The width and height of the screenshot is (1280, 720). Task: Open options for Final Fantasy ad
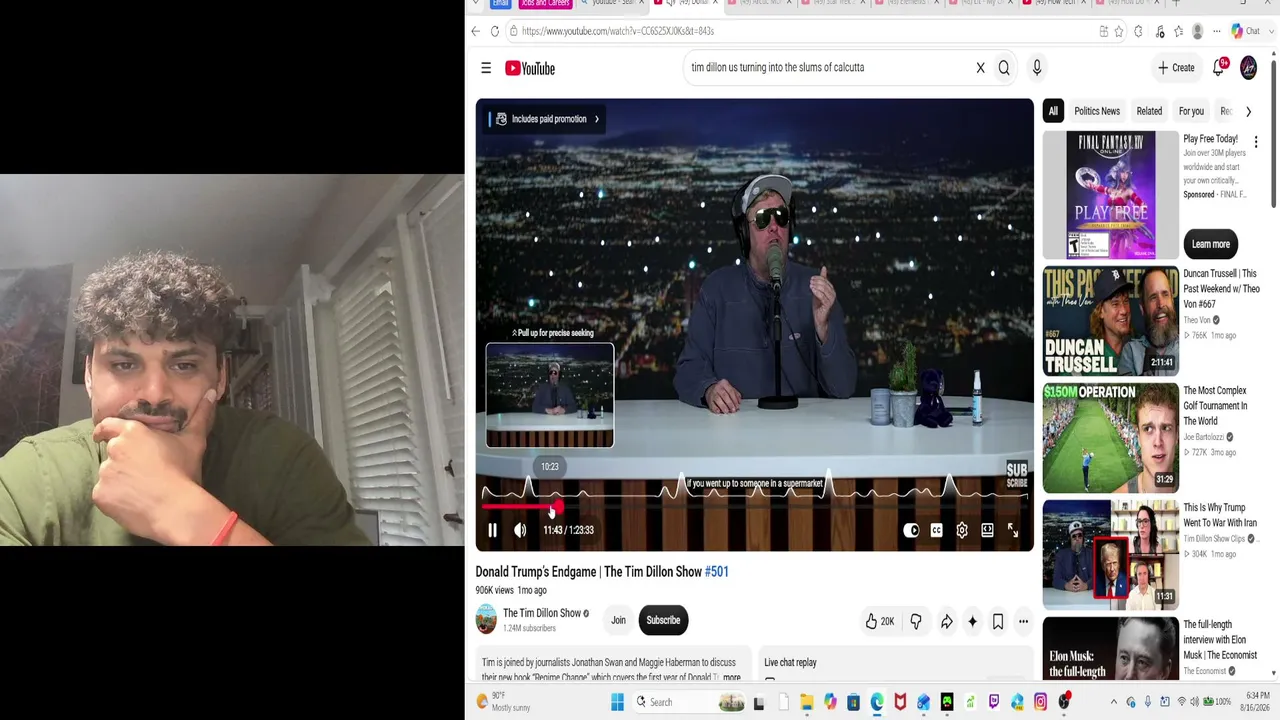click(x=1256, y=142)
